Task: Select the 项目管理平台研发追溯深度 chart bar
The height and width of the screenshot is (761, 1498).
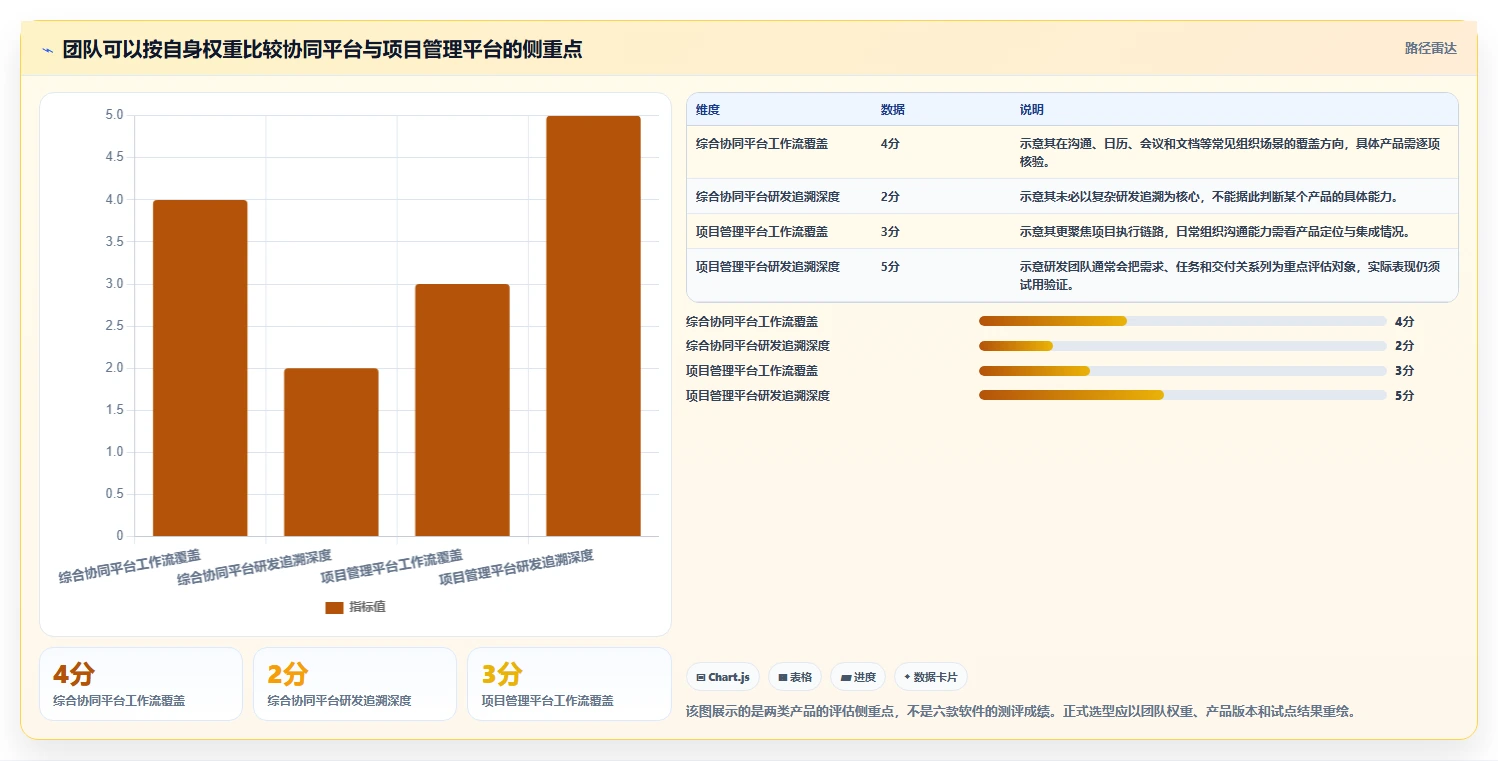Action: 593,326
